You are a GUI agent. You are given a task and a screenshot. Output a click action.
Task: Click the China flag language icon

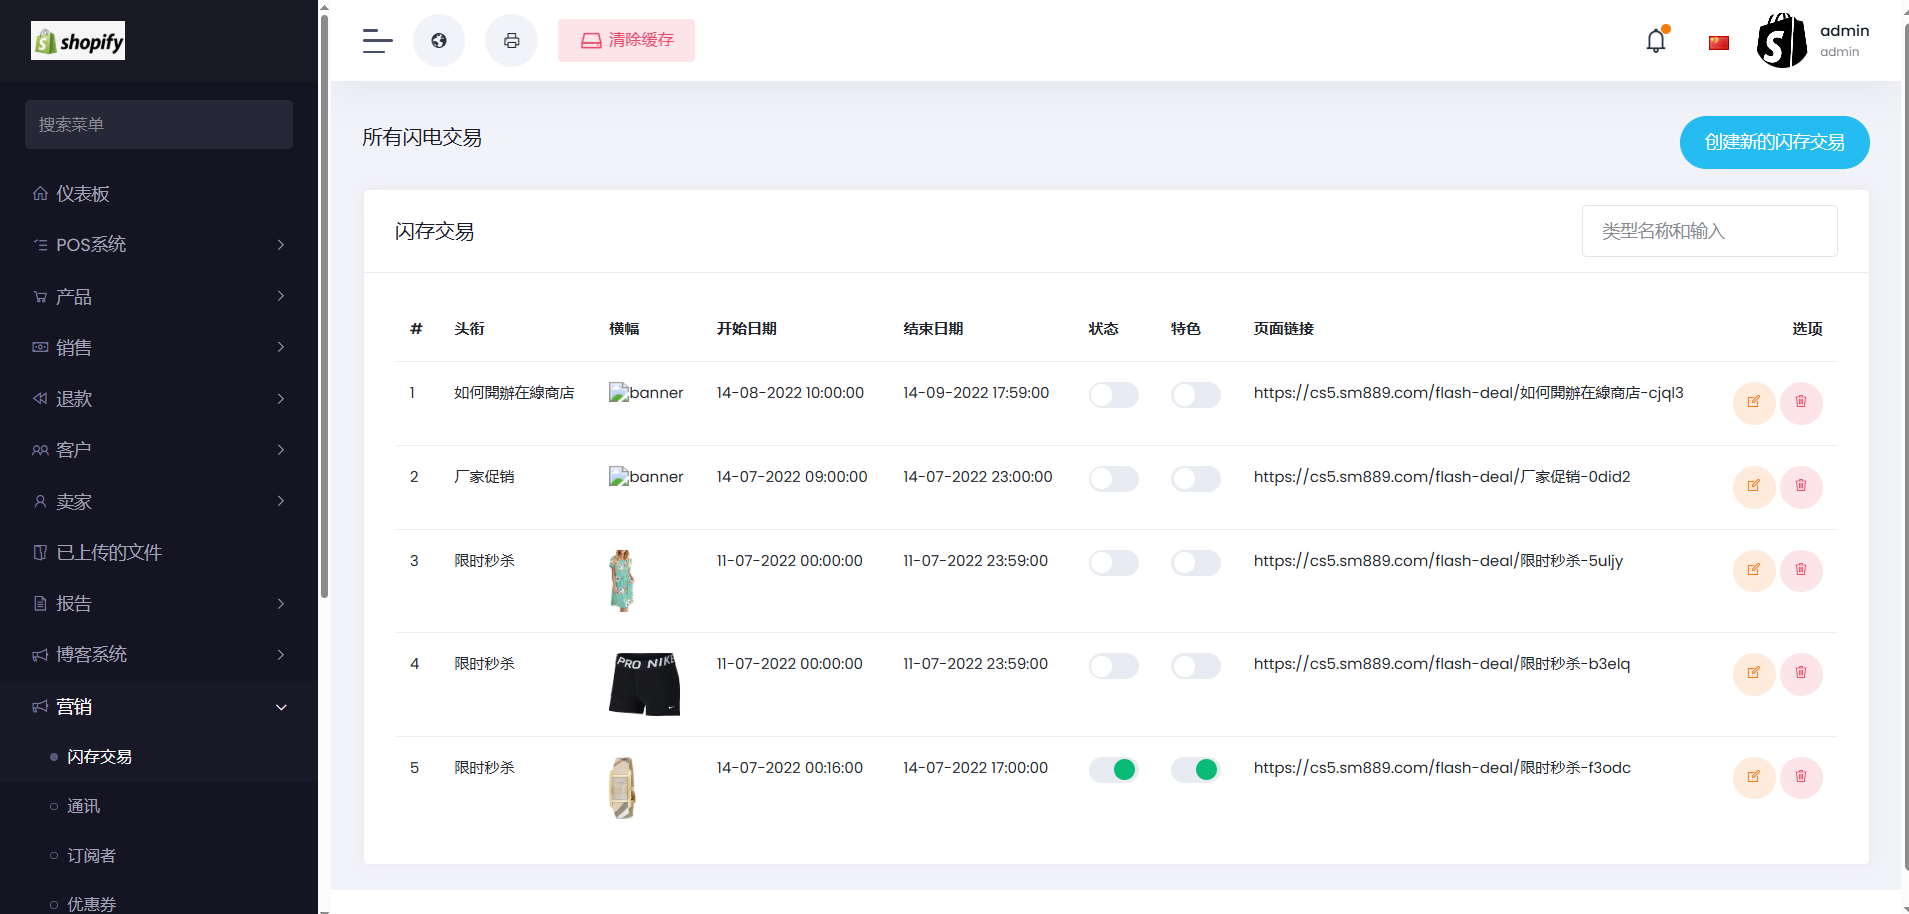(x=1719, y=43)
